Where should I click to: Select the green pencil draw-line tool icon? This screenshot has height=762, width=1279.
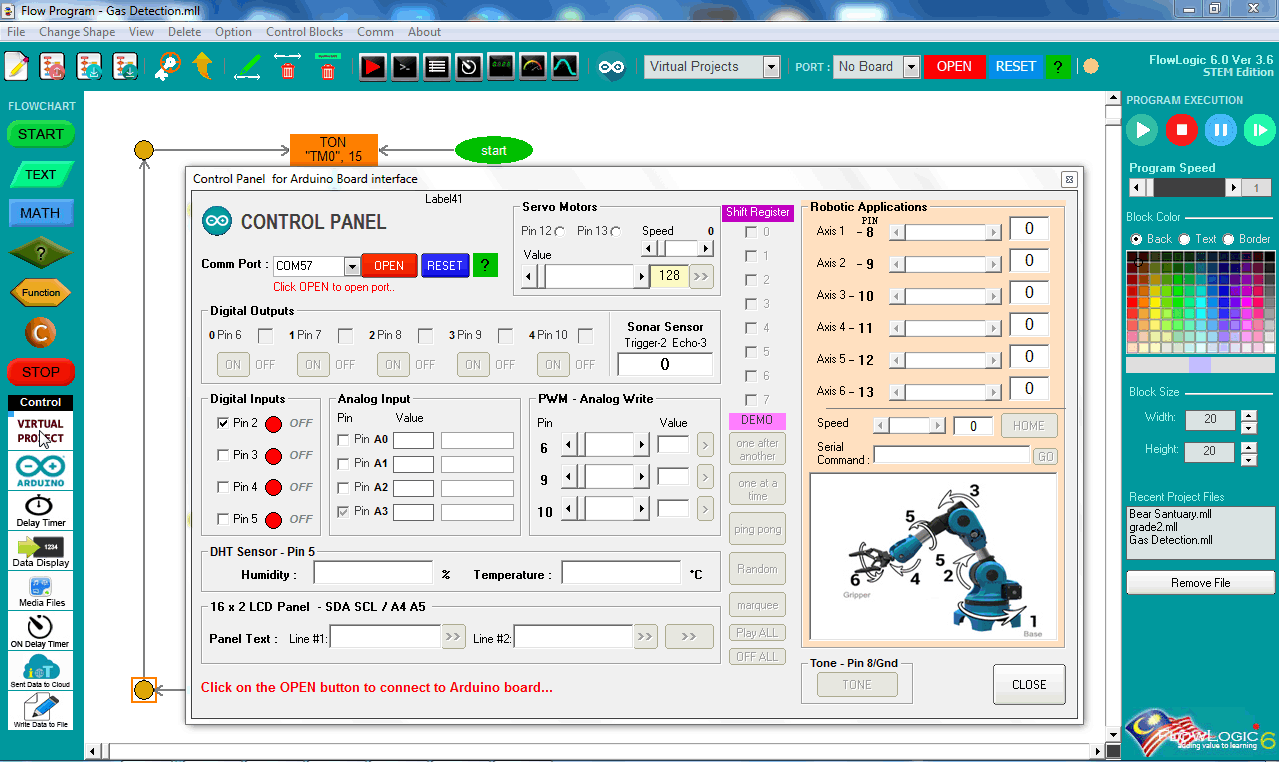pos(246,66)
